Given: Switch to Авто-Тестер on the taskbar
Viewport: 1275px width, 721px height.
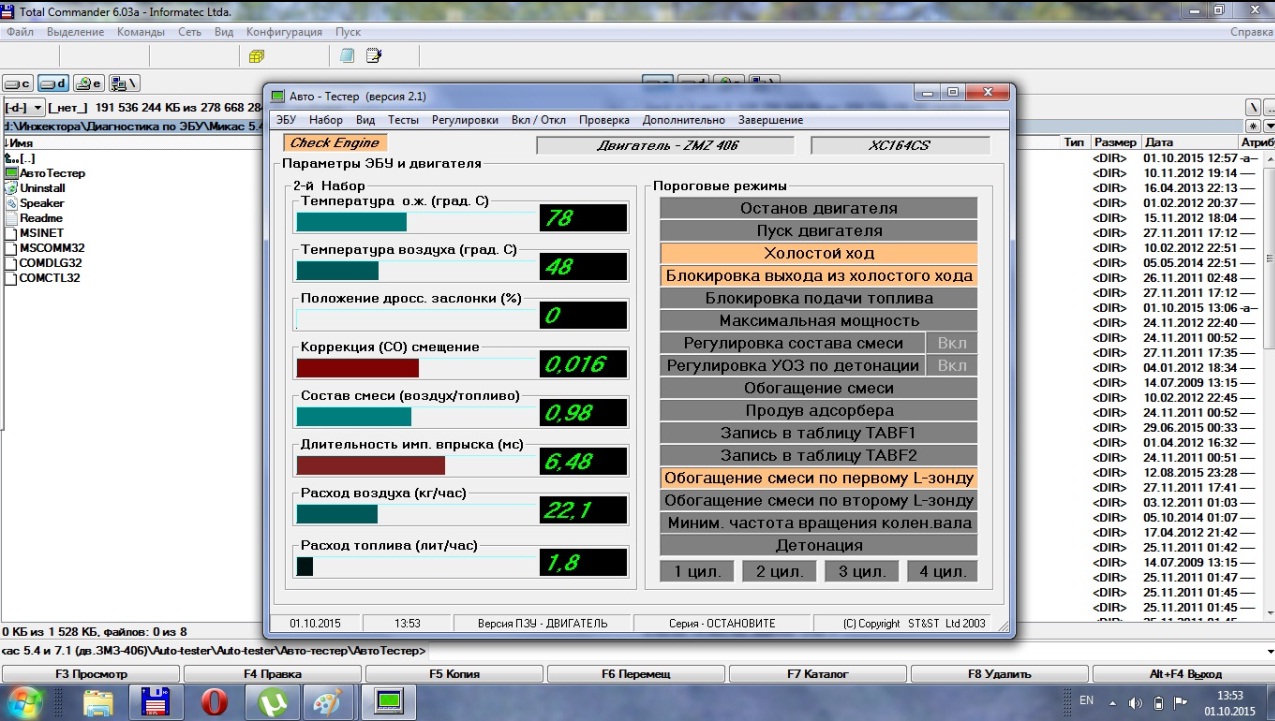Looking at the screenshot, I should tap(388, 702).
